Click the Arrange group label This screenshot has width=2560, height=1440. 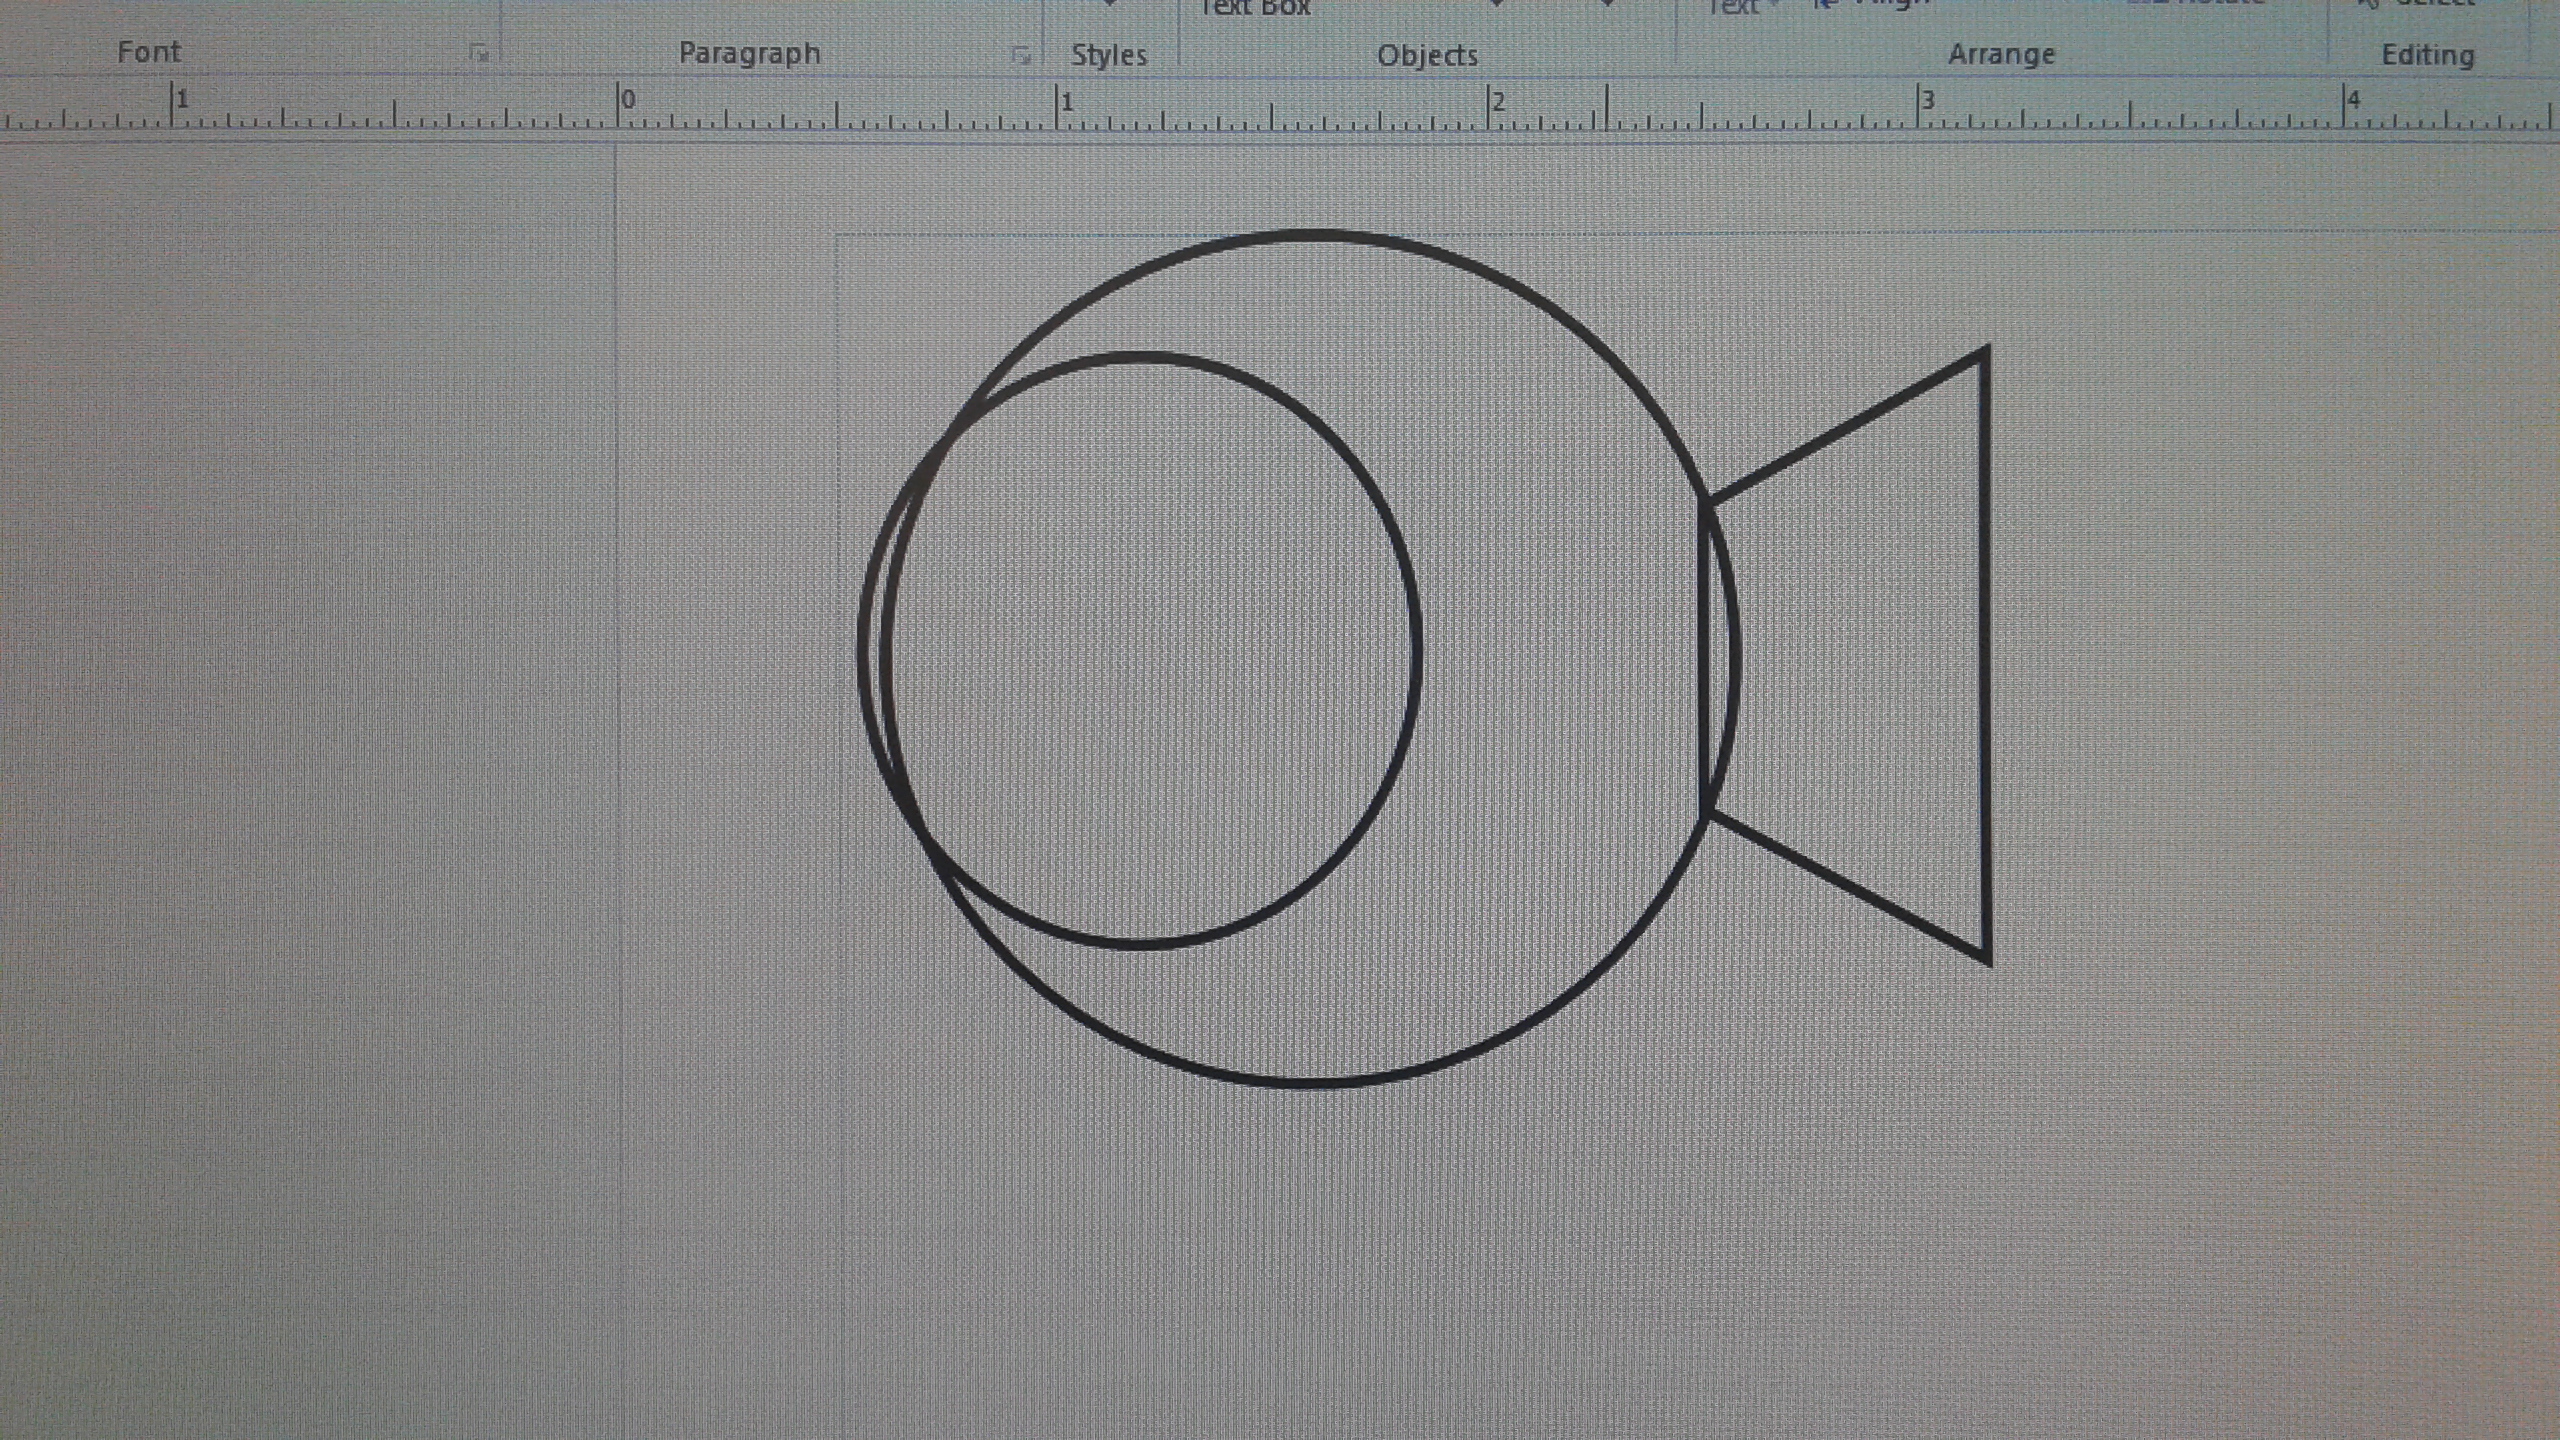pos(2000,54)
